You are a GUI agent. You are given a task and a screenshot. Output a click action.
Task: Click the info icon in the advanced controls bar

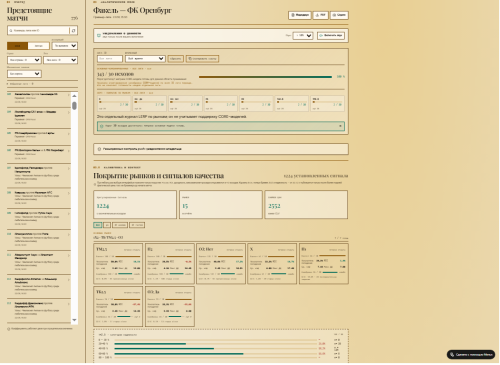[99, 149]
